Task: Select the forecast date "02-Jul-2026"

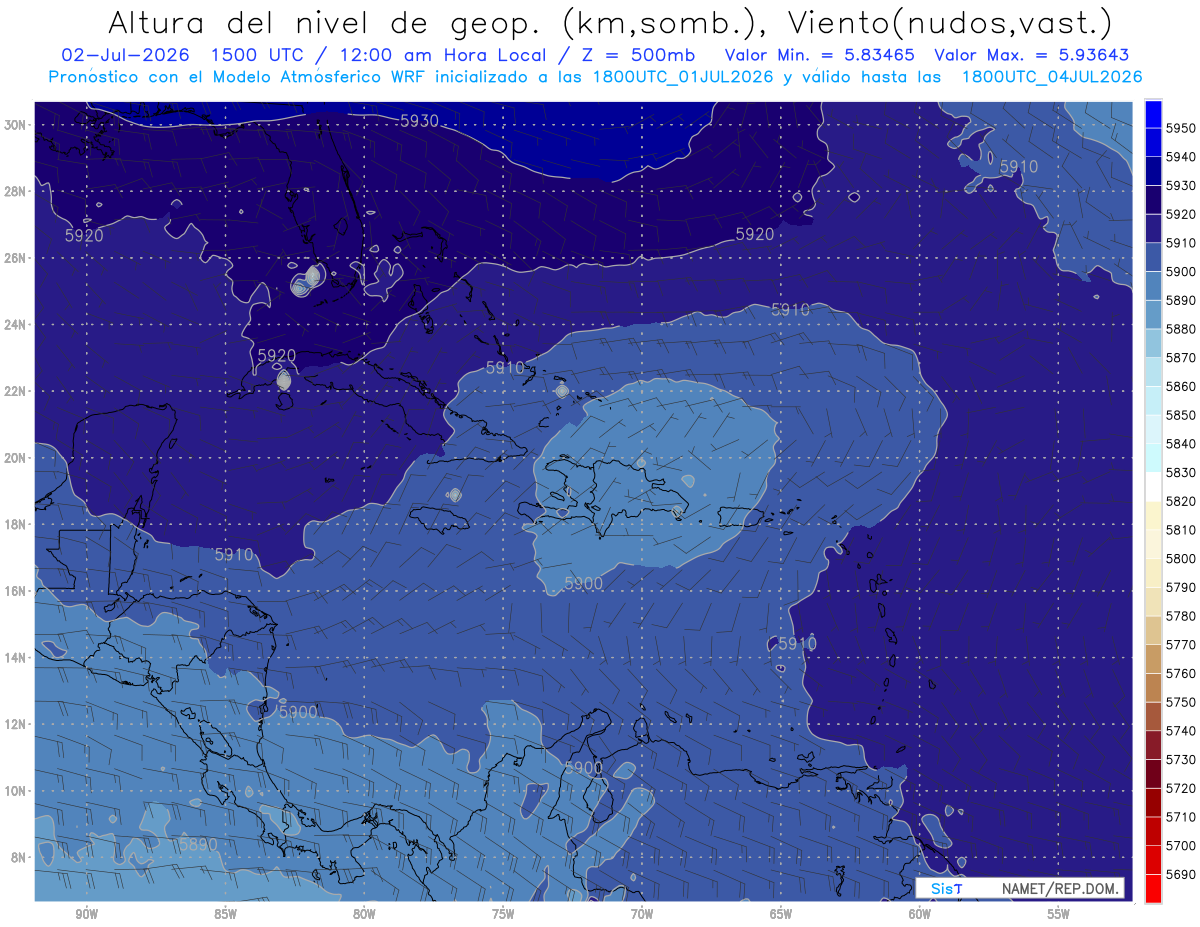Action: (123, 54)
